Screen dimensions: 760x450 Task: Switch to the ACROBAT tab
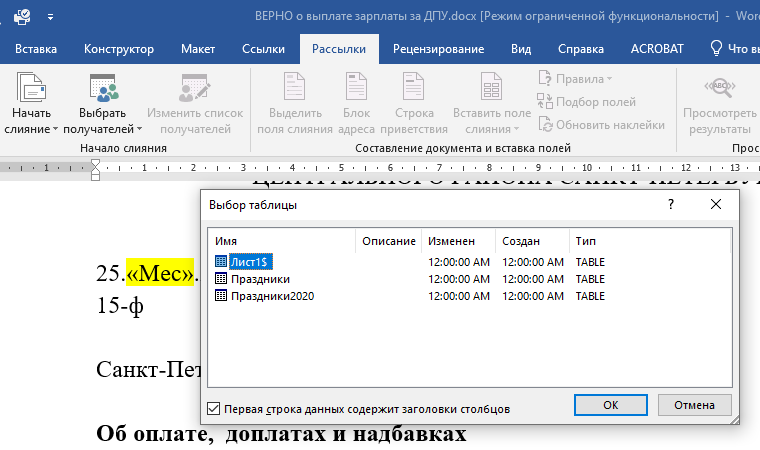[x=657, y=49]
